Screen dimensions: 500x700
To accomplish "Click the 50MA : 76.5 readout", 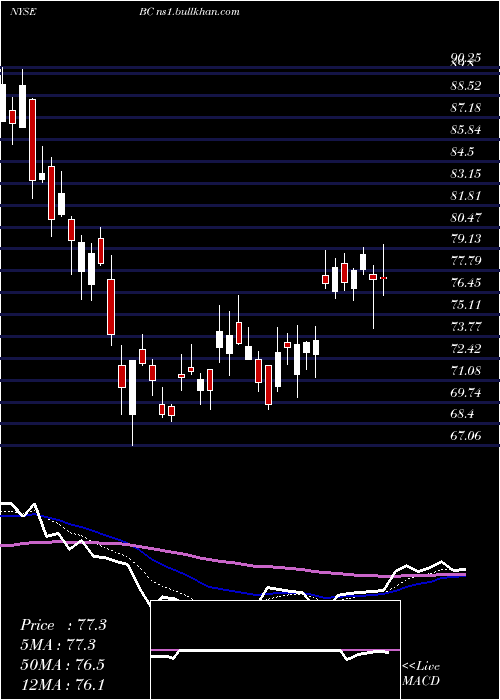I will click(62, 664).
